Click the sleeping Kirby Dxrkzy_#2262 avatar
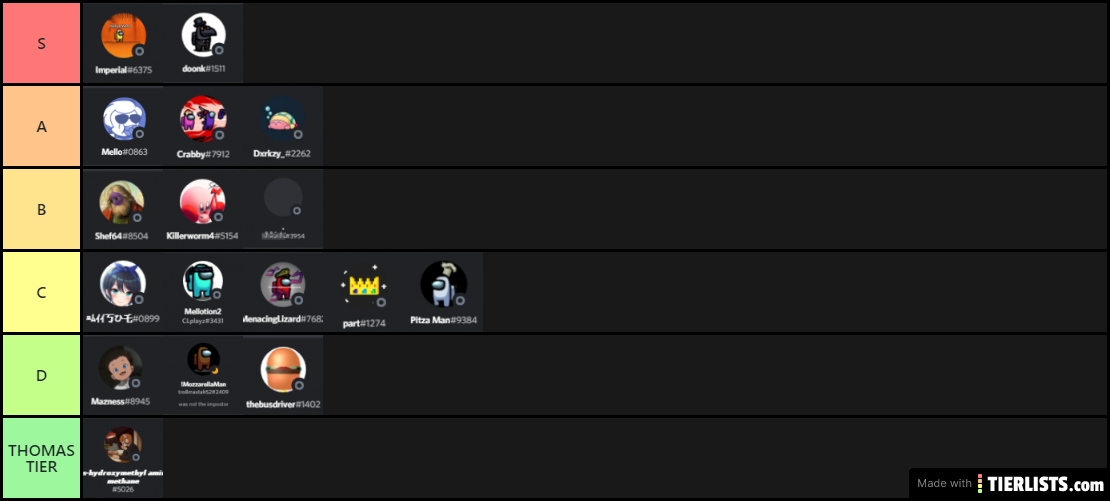The image size is (1110, 501). click(x=283, y=119)
